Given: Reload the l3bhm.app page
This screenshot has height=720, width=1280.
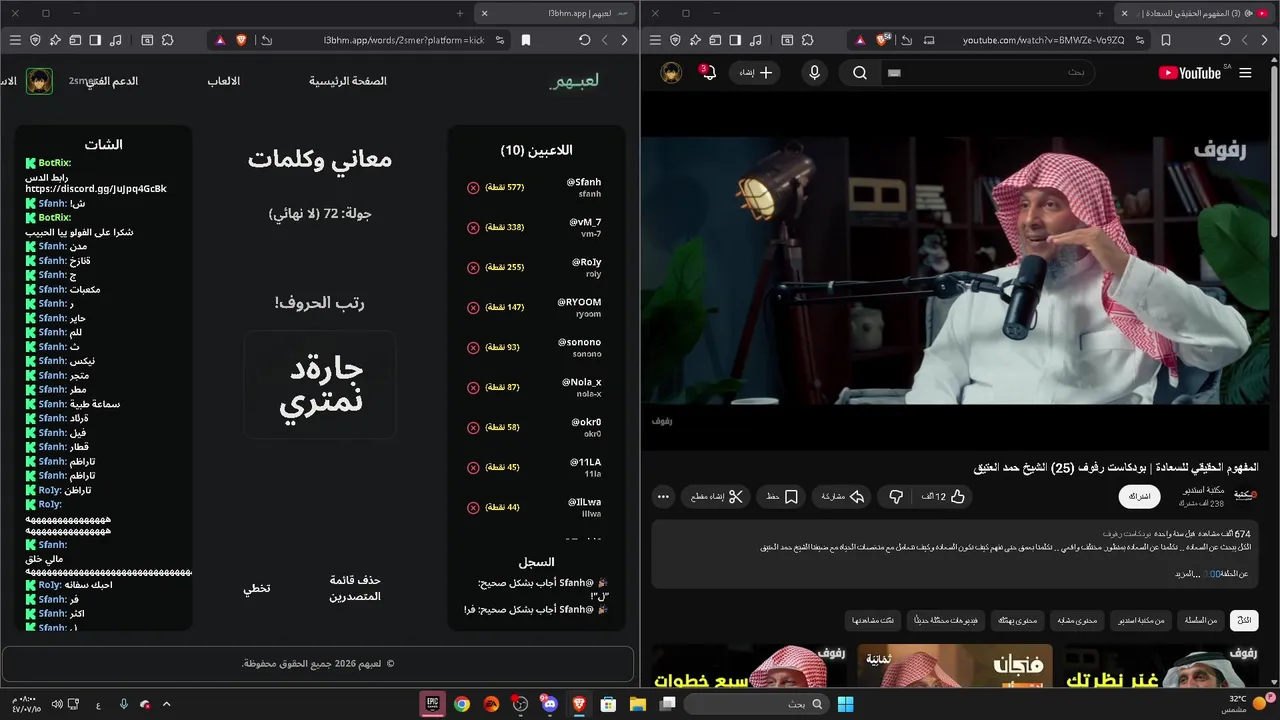Looking at the screenshot, I should pyautogui.click(x=584, y=40).
